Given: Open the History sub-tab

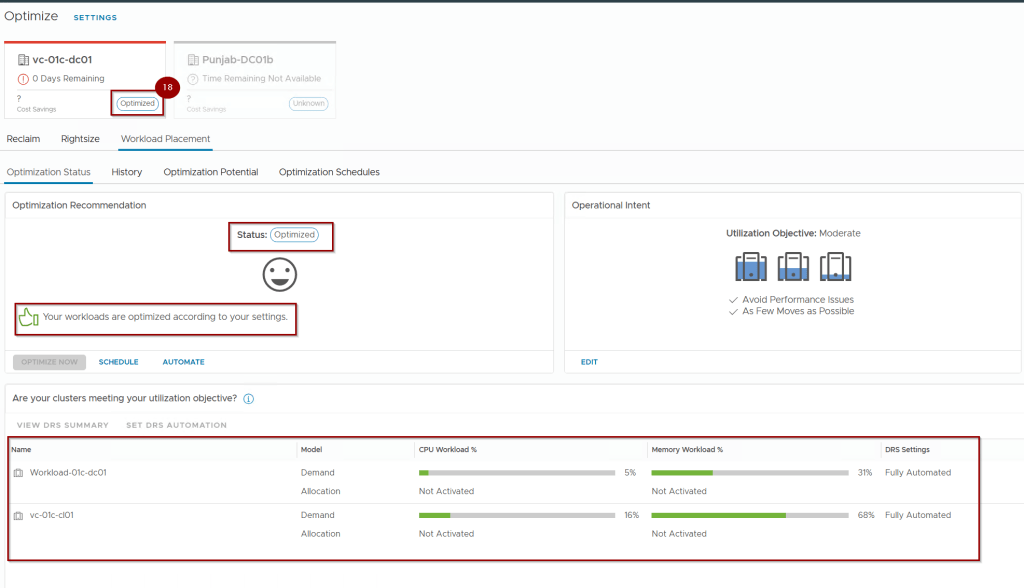Looking at the screenshot, I should [x=127, y=172].
